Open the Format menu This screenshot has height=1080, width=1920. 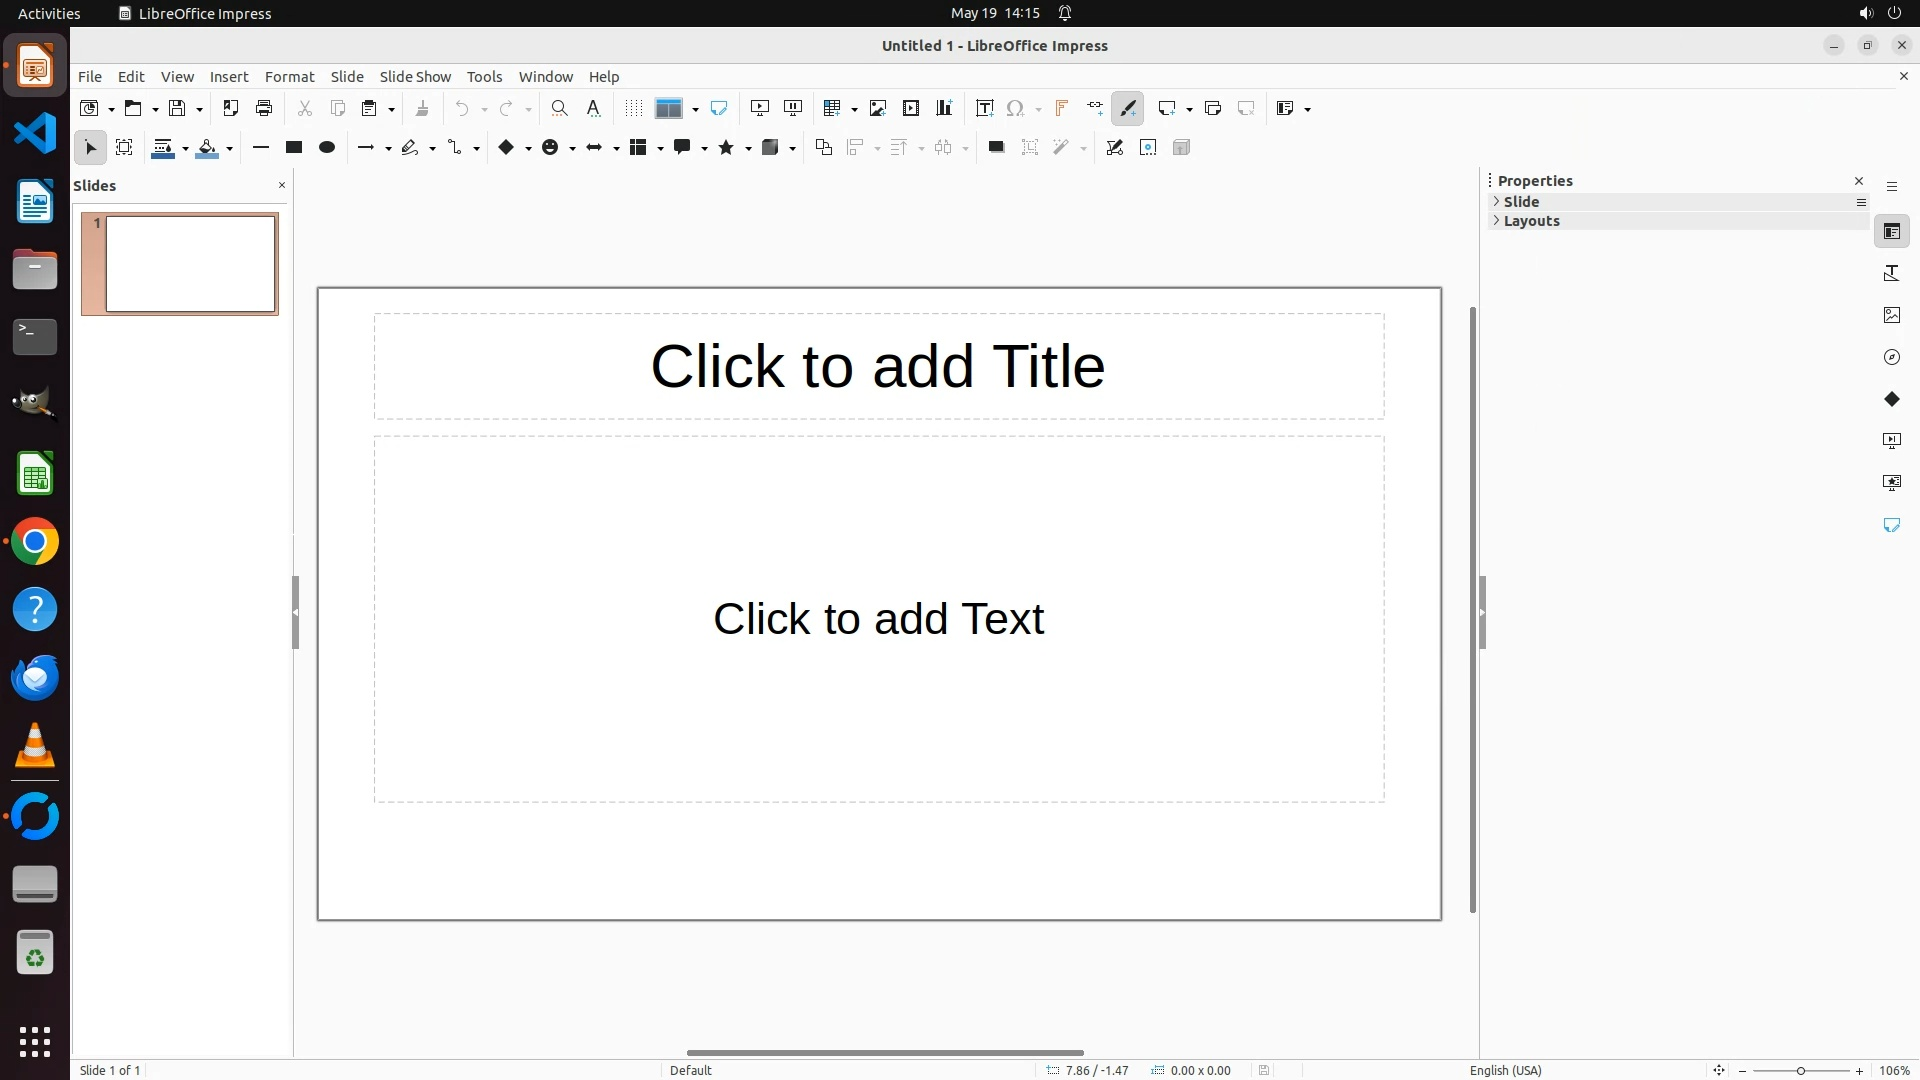tap(289, 77)
